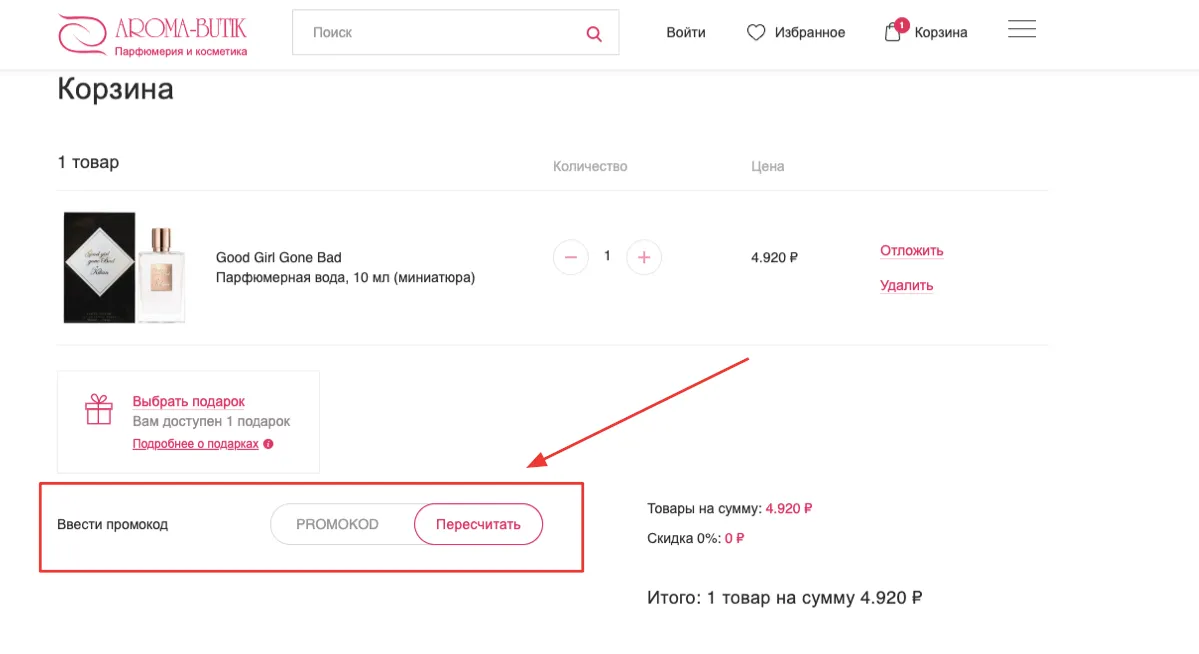Click the Войти login link
1199x654 pixels.
pos(686,32)
